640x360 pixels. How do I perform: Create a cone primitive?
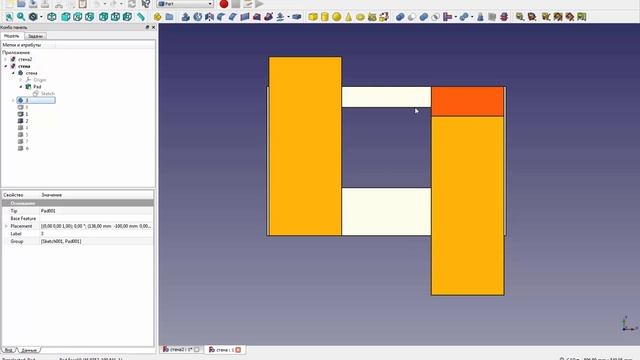pyautogui.click(x=349, y=17)
